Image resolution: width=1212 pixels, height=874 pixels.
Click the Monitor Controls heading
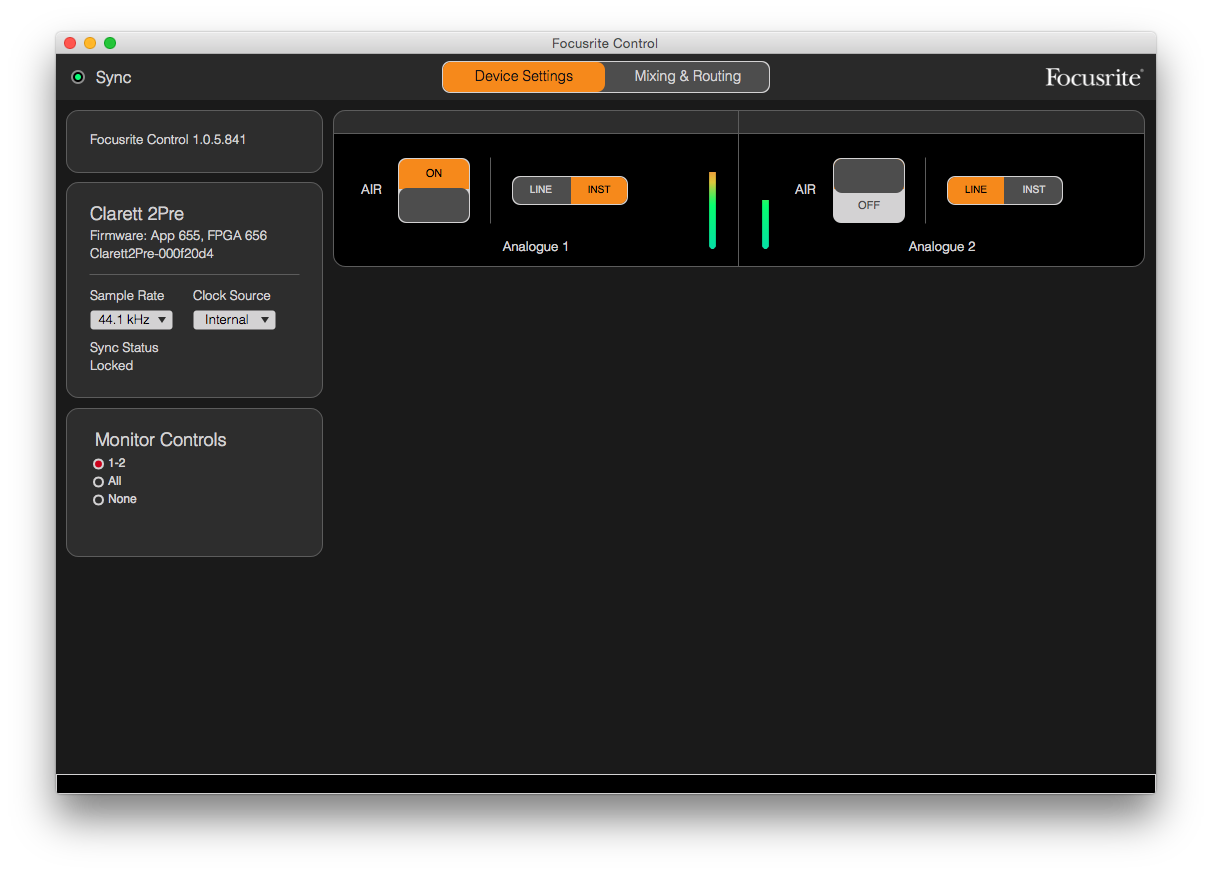click(x=161, y=440)
